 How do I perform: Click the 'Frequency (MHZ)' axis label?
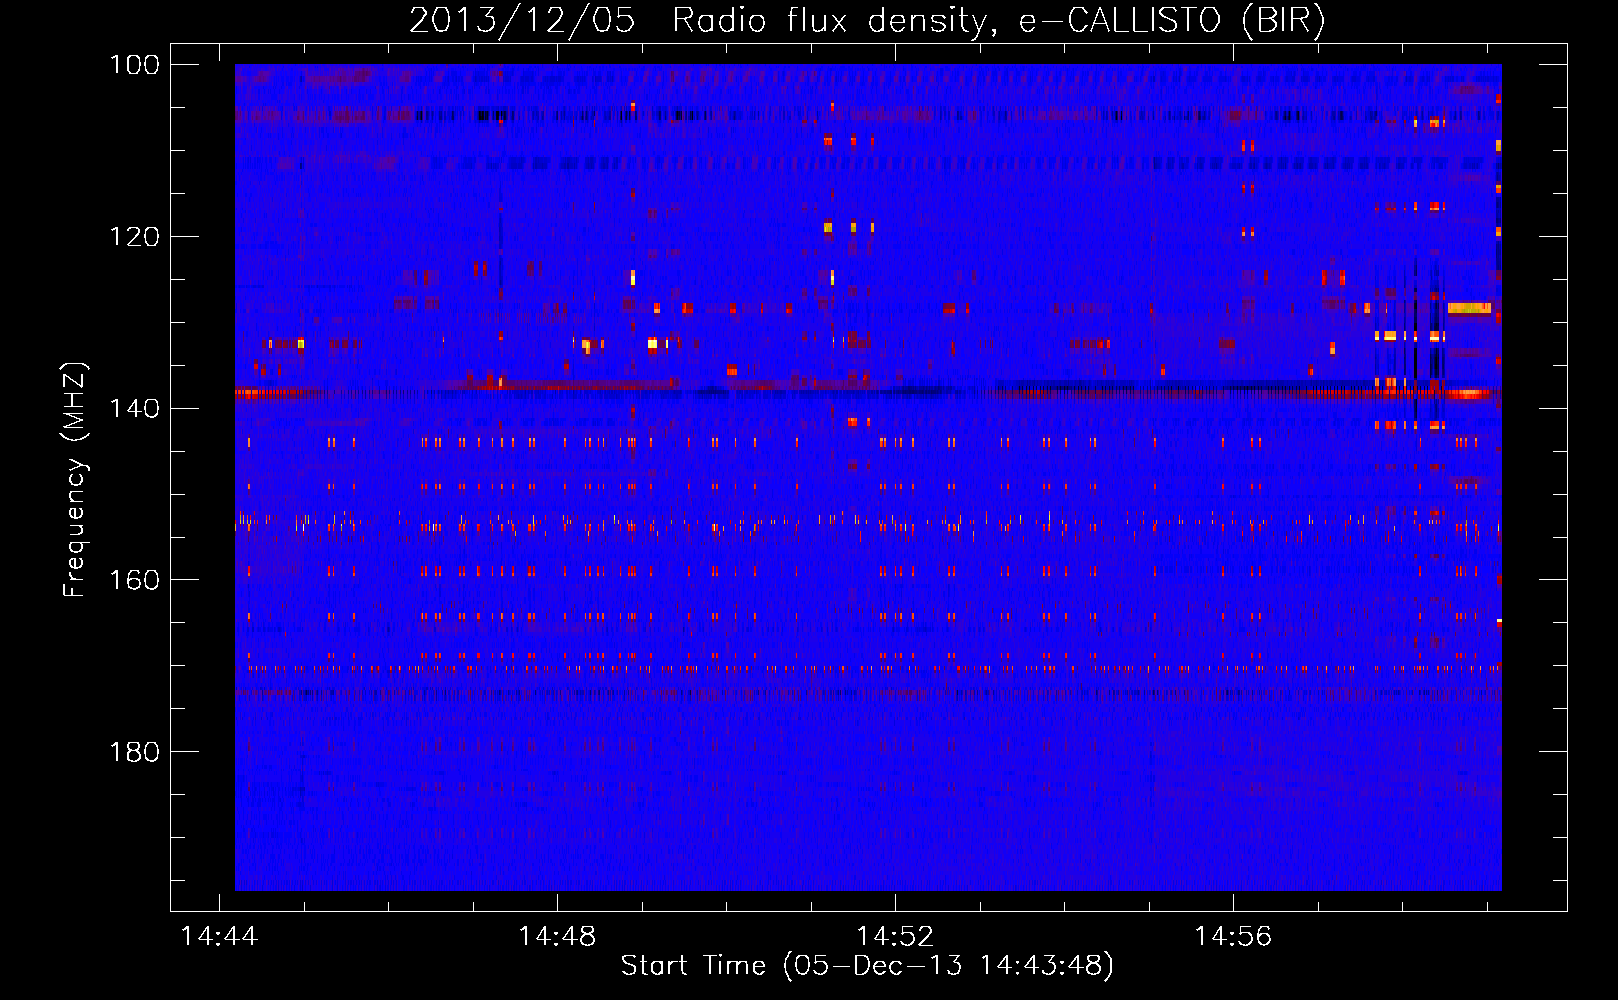(x=75, y=480)
